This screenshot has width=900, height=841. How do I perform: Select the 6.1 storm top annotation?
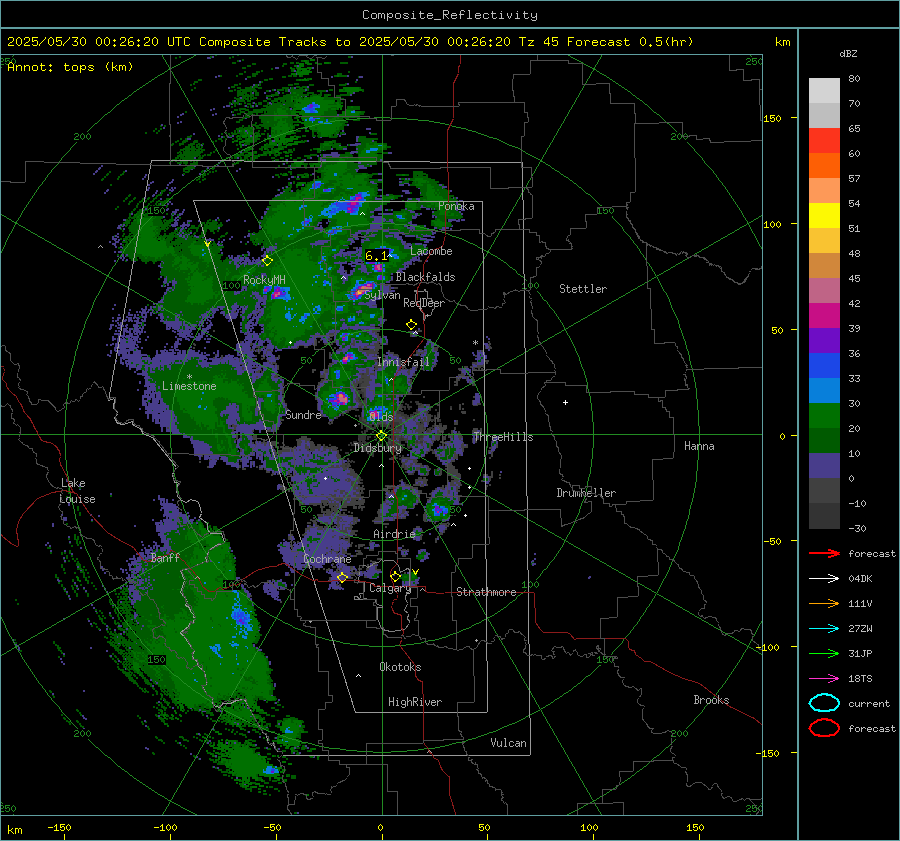click(376, 255)
